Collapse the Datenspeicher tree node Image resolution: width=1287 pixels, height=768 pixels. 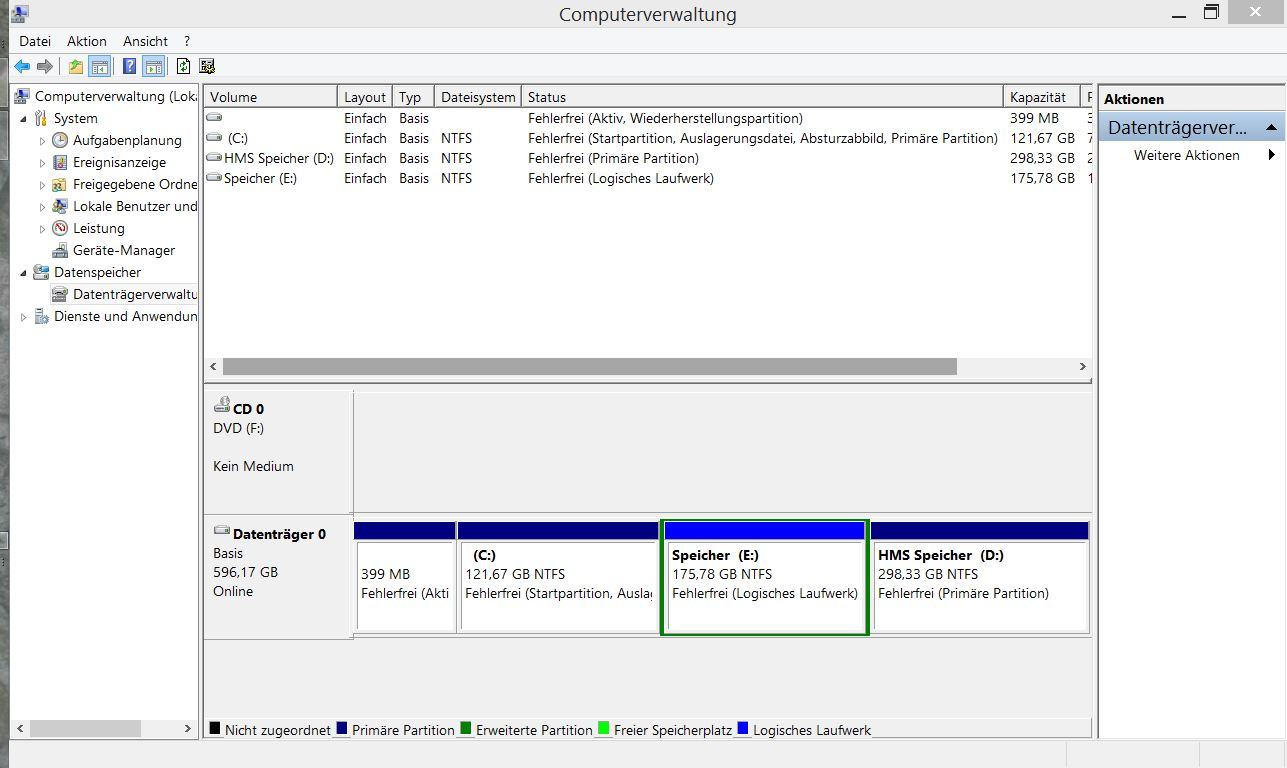pyautogui.click(x=24, y=272)
